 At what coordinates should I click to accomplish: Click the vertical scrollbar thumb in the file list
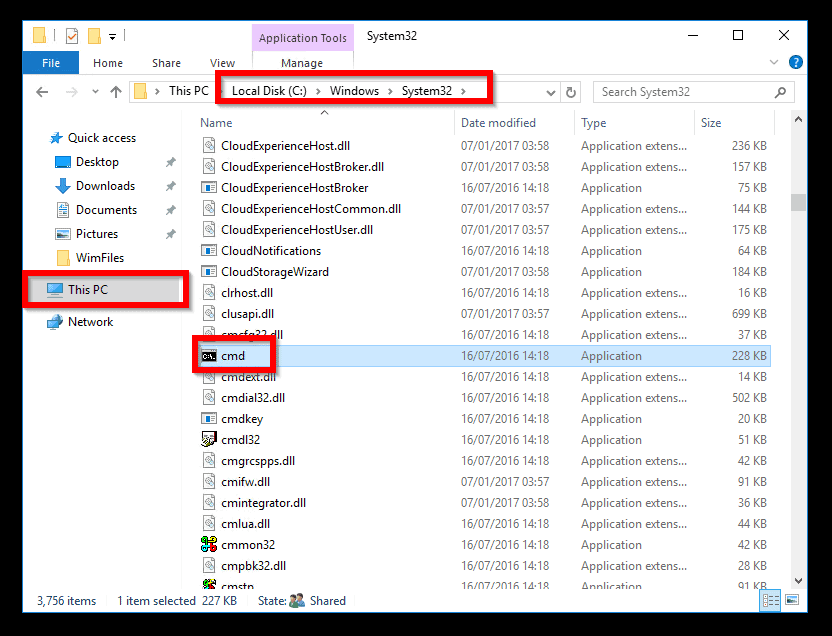[x=798, y=202]
